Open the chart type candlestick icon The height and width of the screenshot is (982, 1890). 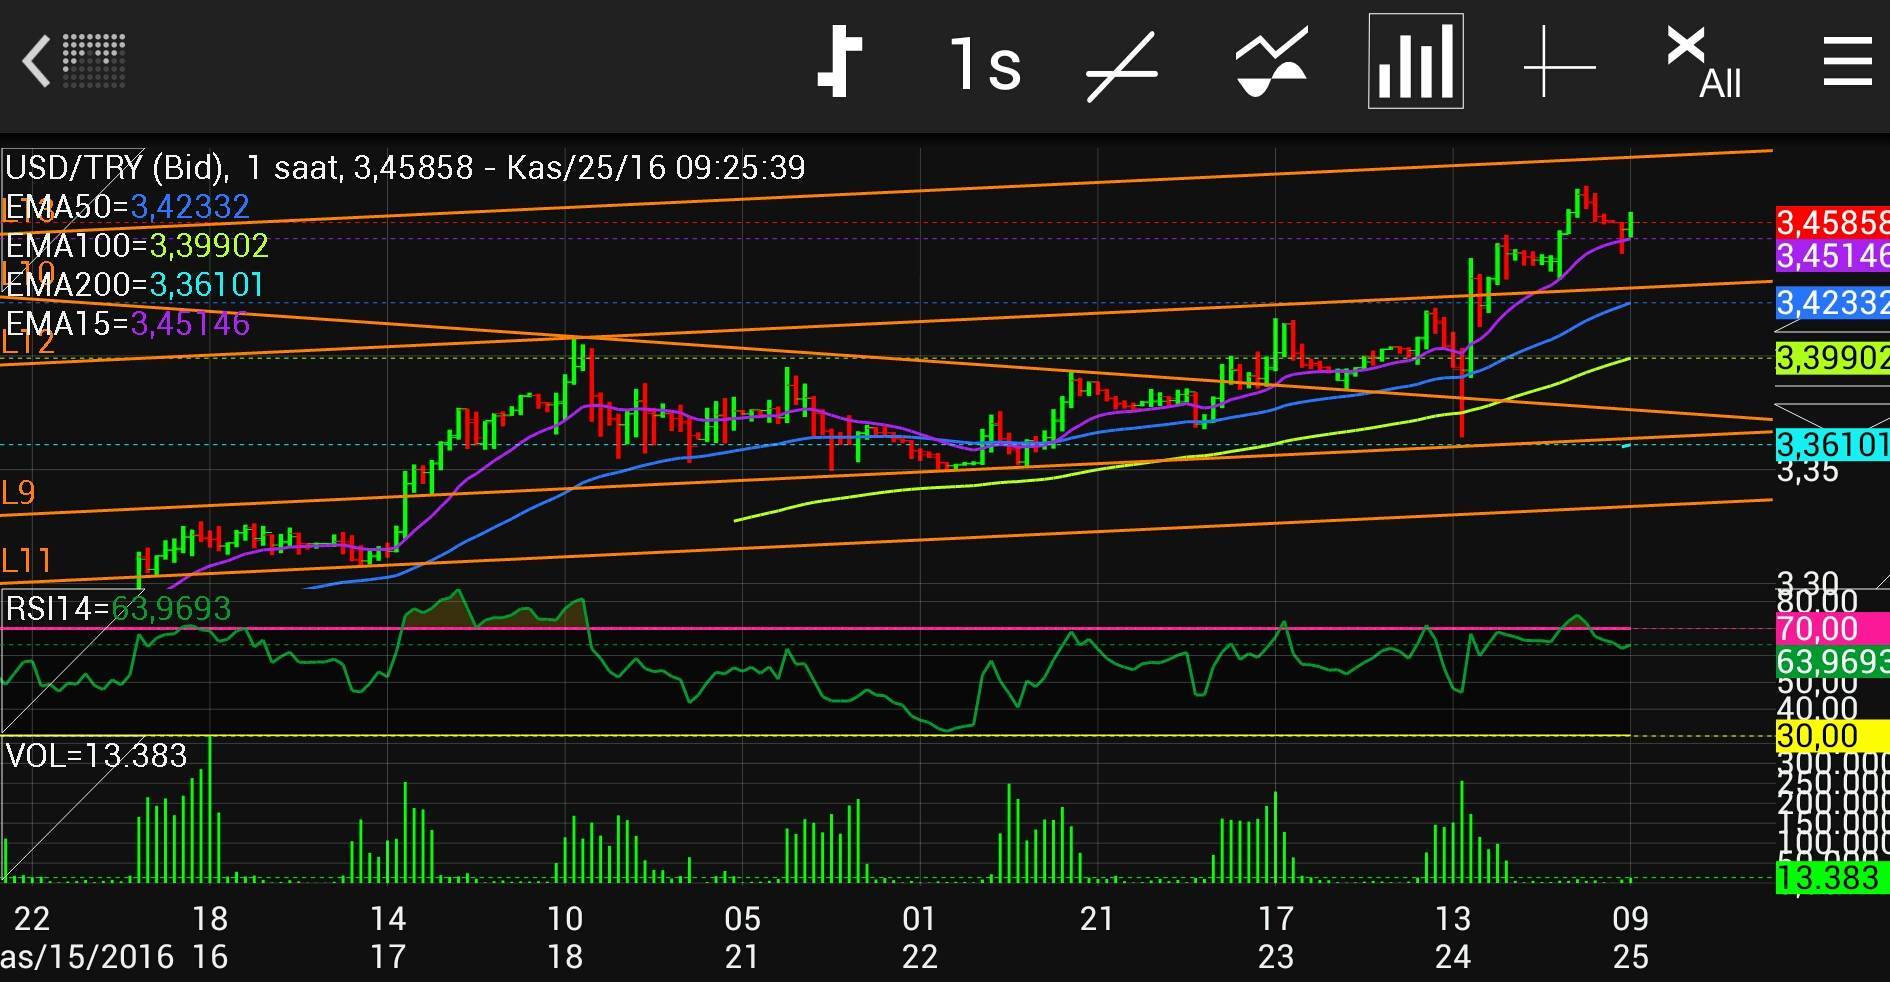tap(840, 64)
